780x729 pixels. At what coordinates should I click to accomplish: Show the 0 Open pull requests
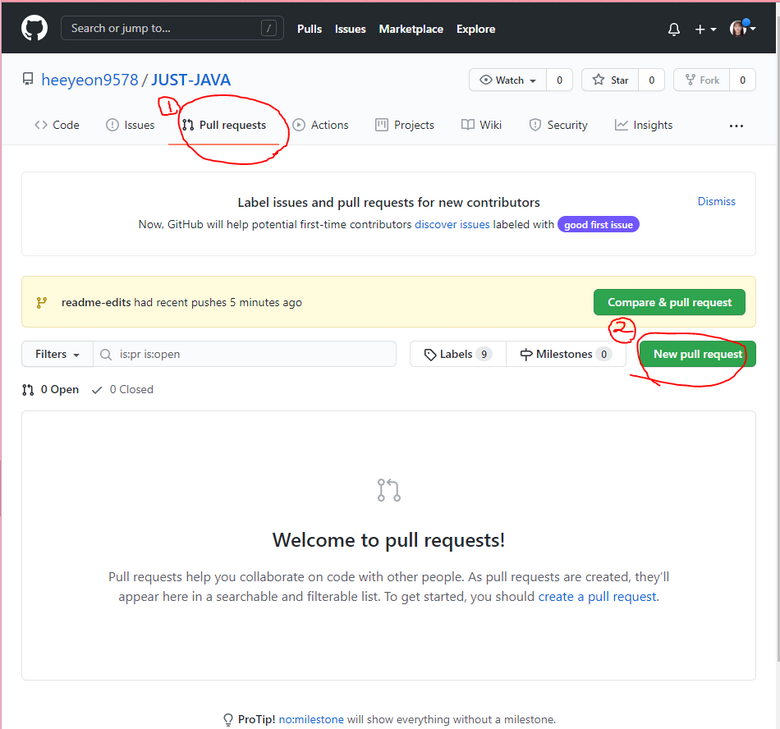(50, 389)
